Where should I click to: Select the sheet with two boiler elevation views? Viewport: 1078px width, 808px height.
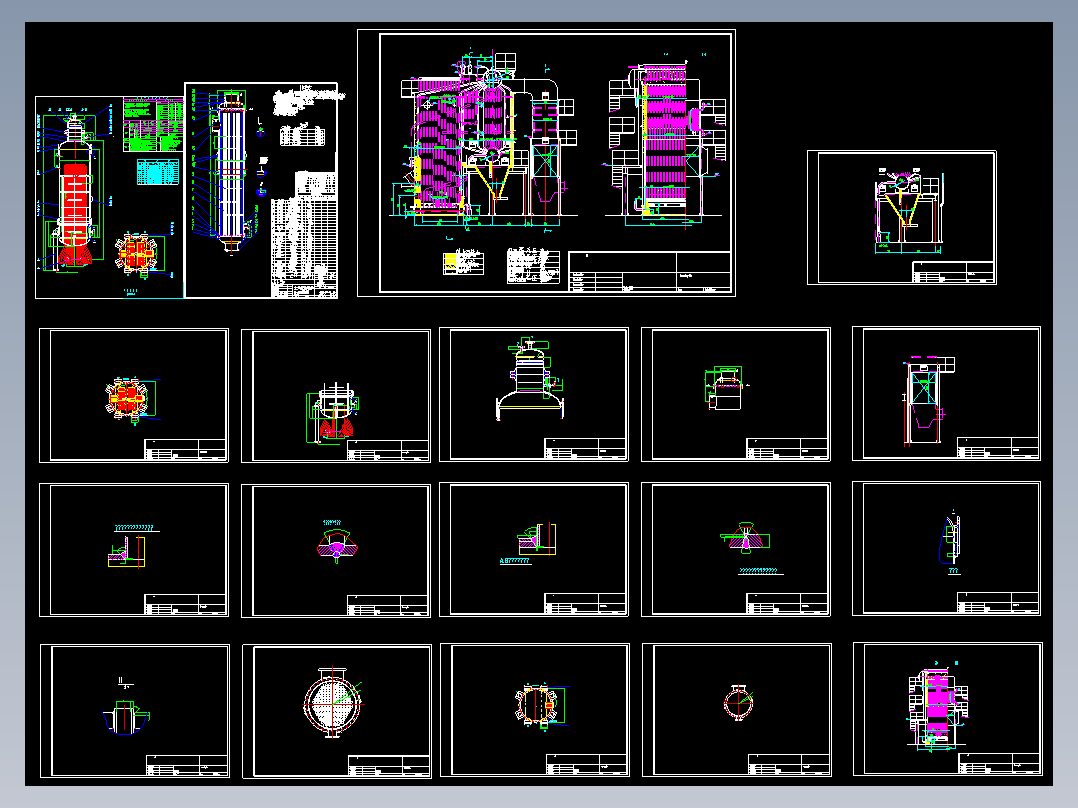point(547,163)
